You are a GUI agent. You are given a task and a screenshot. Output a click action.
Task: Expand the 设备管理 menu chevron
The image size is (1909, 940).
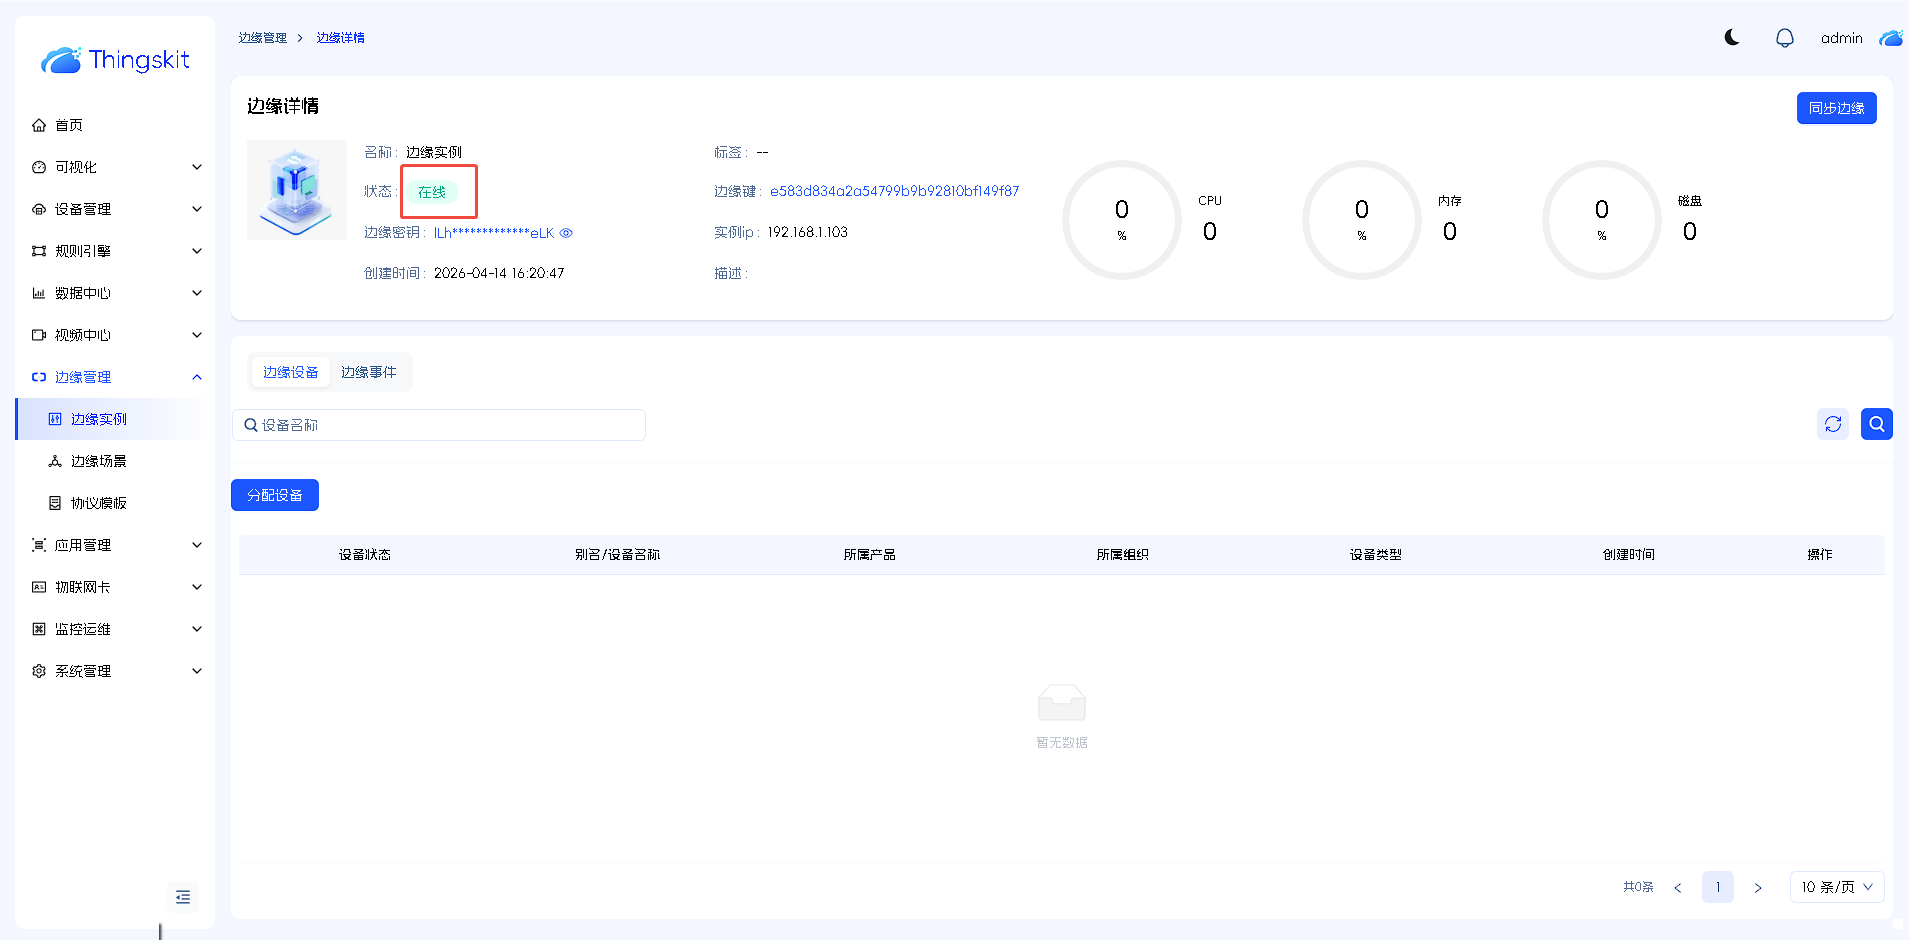(x=197, y=209)
